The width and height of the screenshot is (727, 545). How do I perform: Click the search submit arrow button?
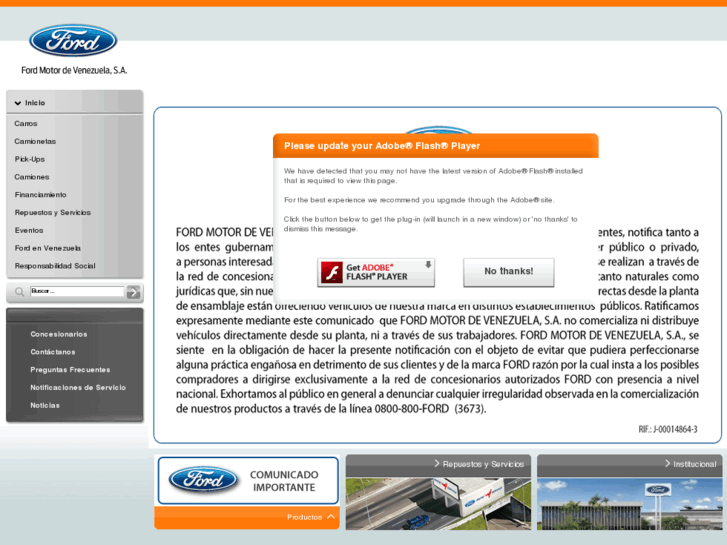134,292
